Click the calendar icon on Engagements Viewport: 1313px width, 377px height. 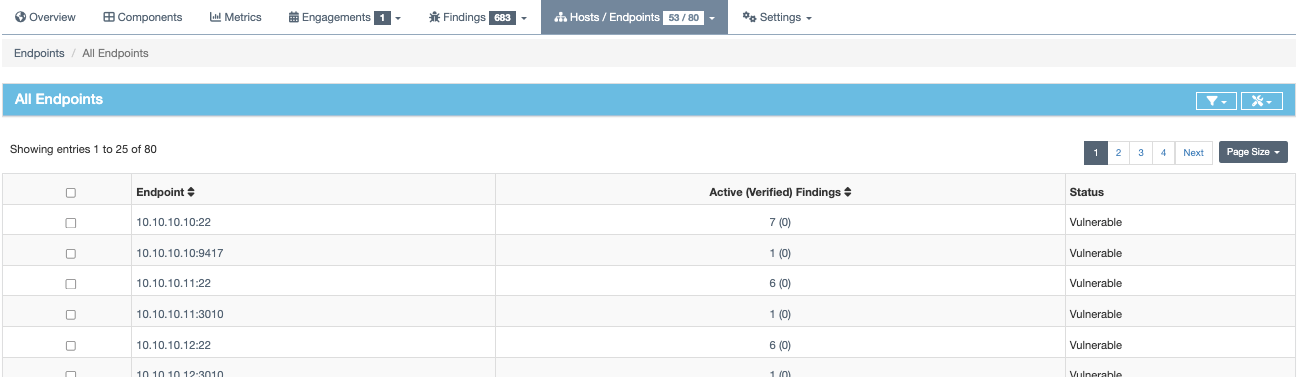coord(293,17)
